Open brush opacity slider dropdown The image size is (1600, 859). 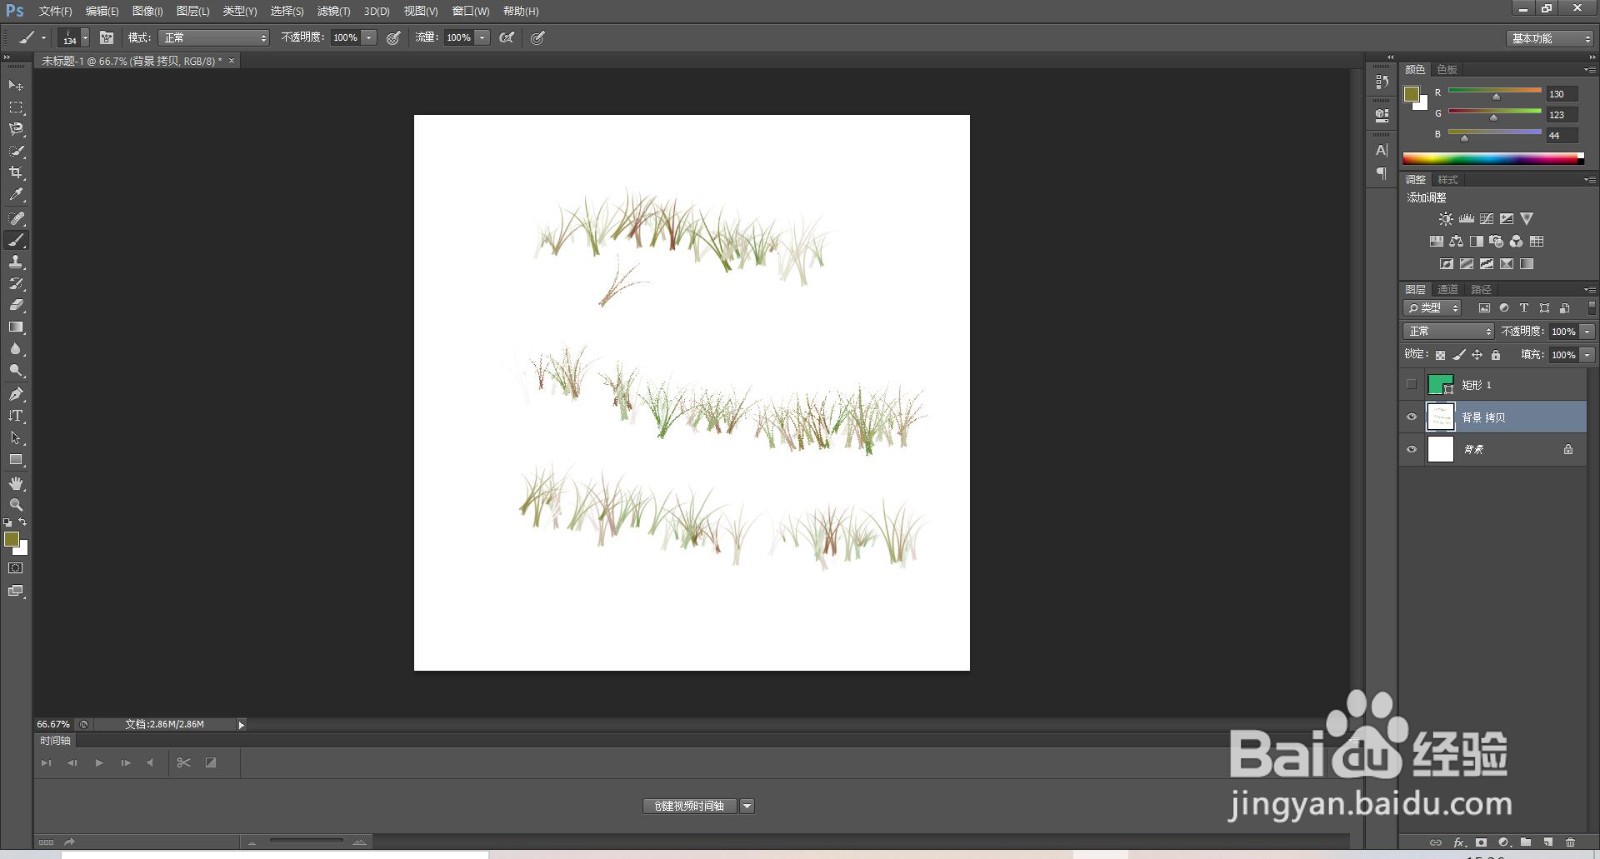pos(369,38)
